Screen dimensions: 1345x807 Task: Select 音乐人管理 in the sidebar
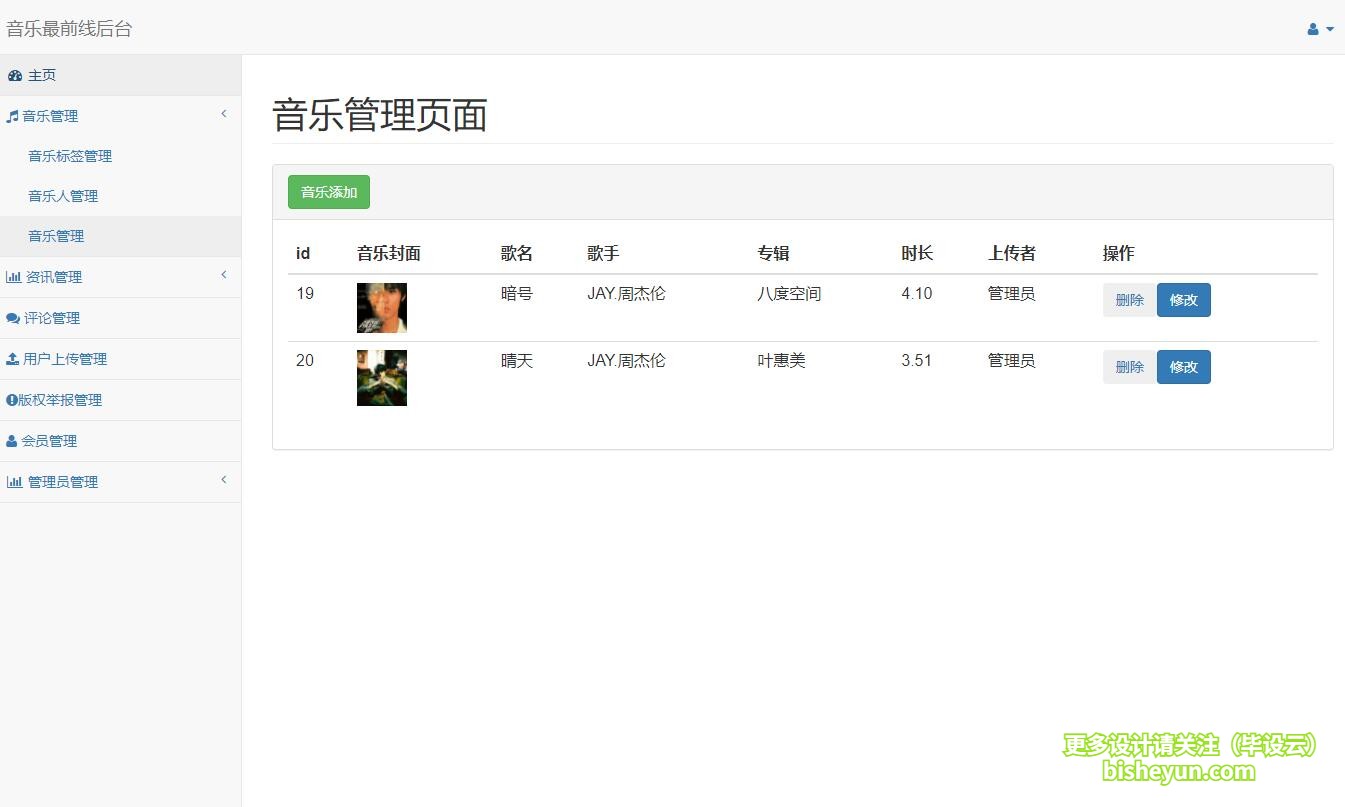[62, 196]
